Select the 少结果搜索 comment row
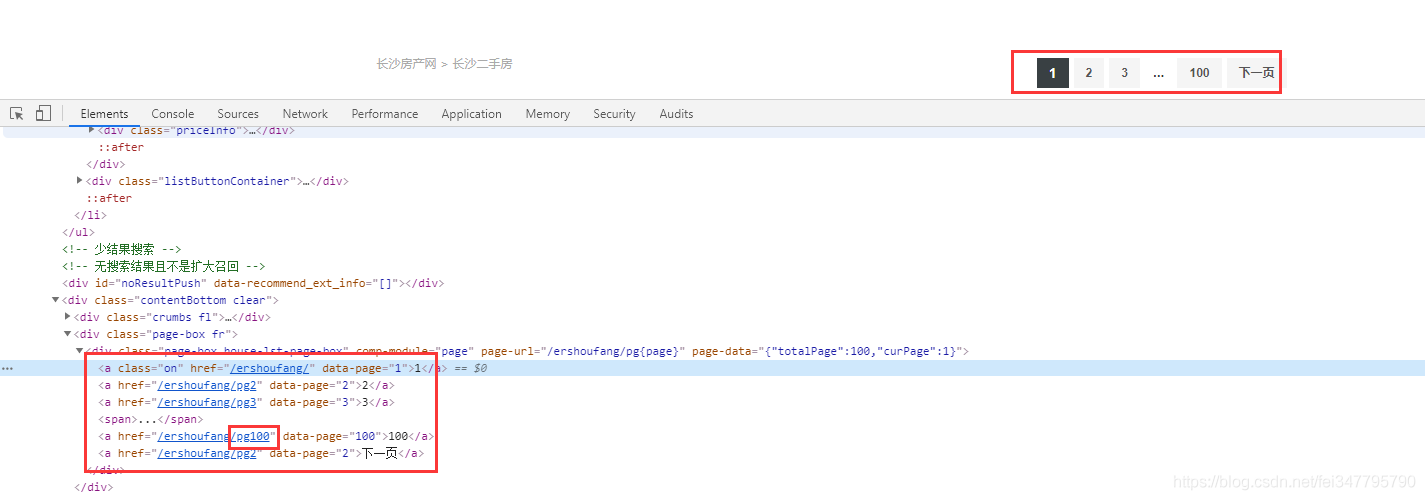The image size is (1425, 500). (121, 249)
